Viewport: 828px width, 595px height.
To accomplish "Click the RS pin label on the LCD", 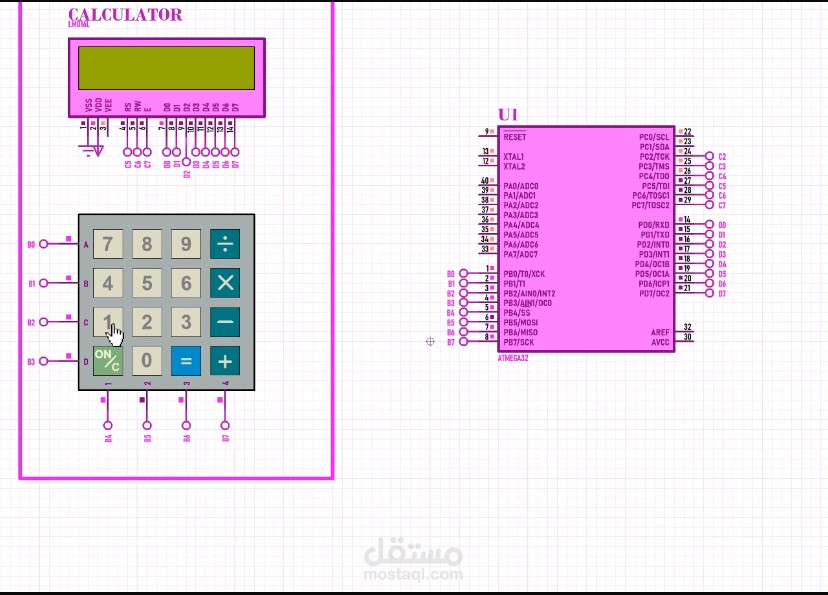I will (127, 107).
